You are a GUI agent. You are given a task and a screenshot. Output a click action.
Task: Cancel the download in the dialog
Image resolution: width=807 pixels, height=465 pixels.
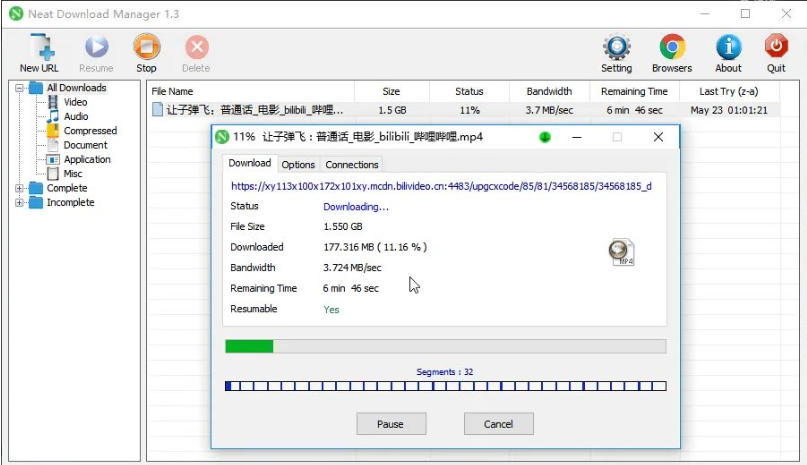[x=498, y=424]
